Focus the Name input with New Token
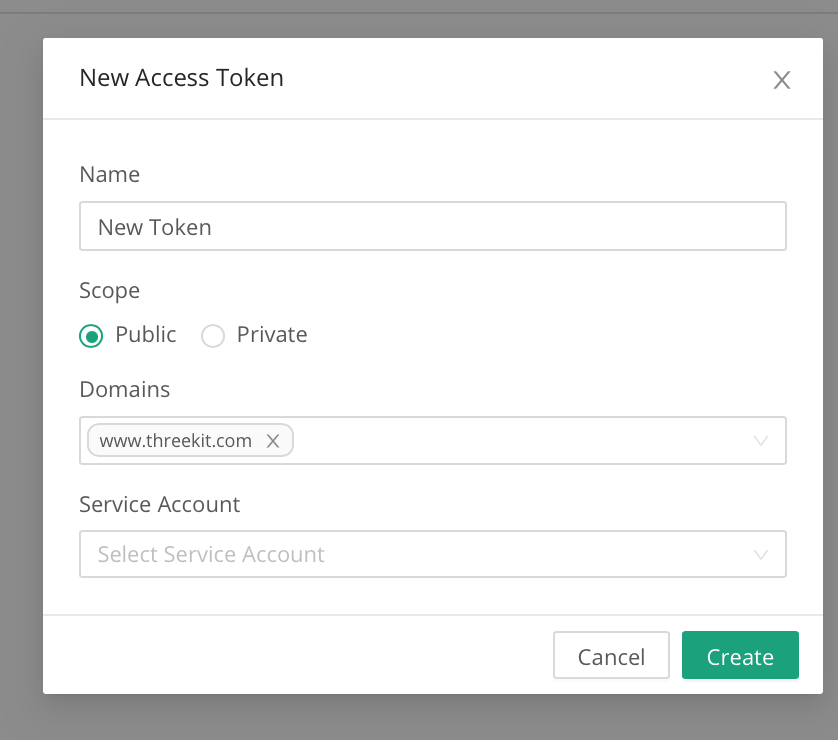Viewport: 838px width, 740px height. (432, 227)
